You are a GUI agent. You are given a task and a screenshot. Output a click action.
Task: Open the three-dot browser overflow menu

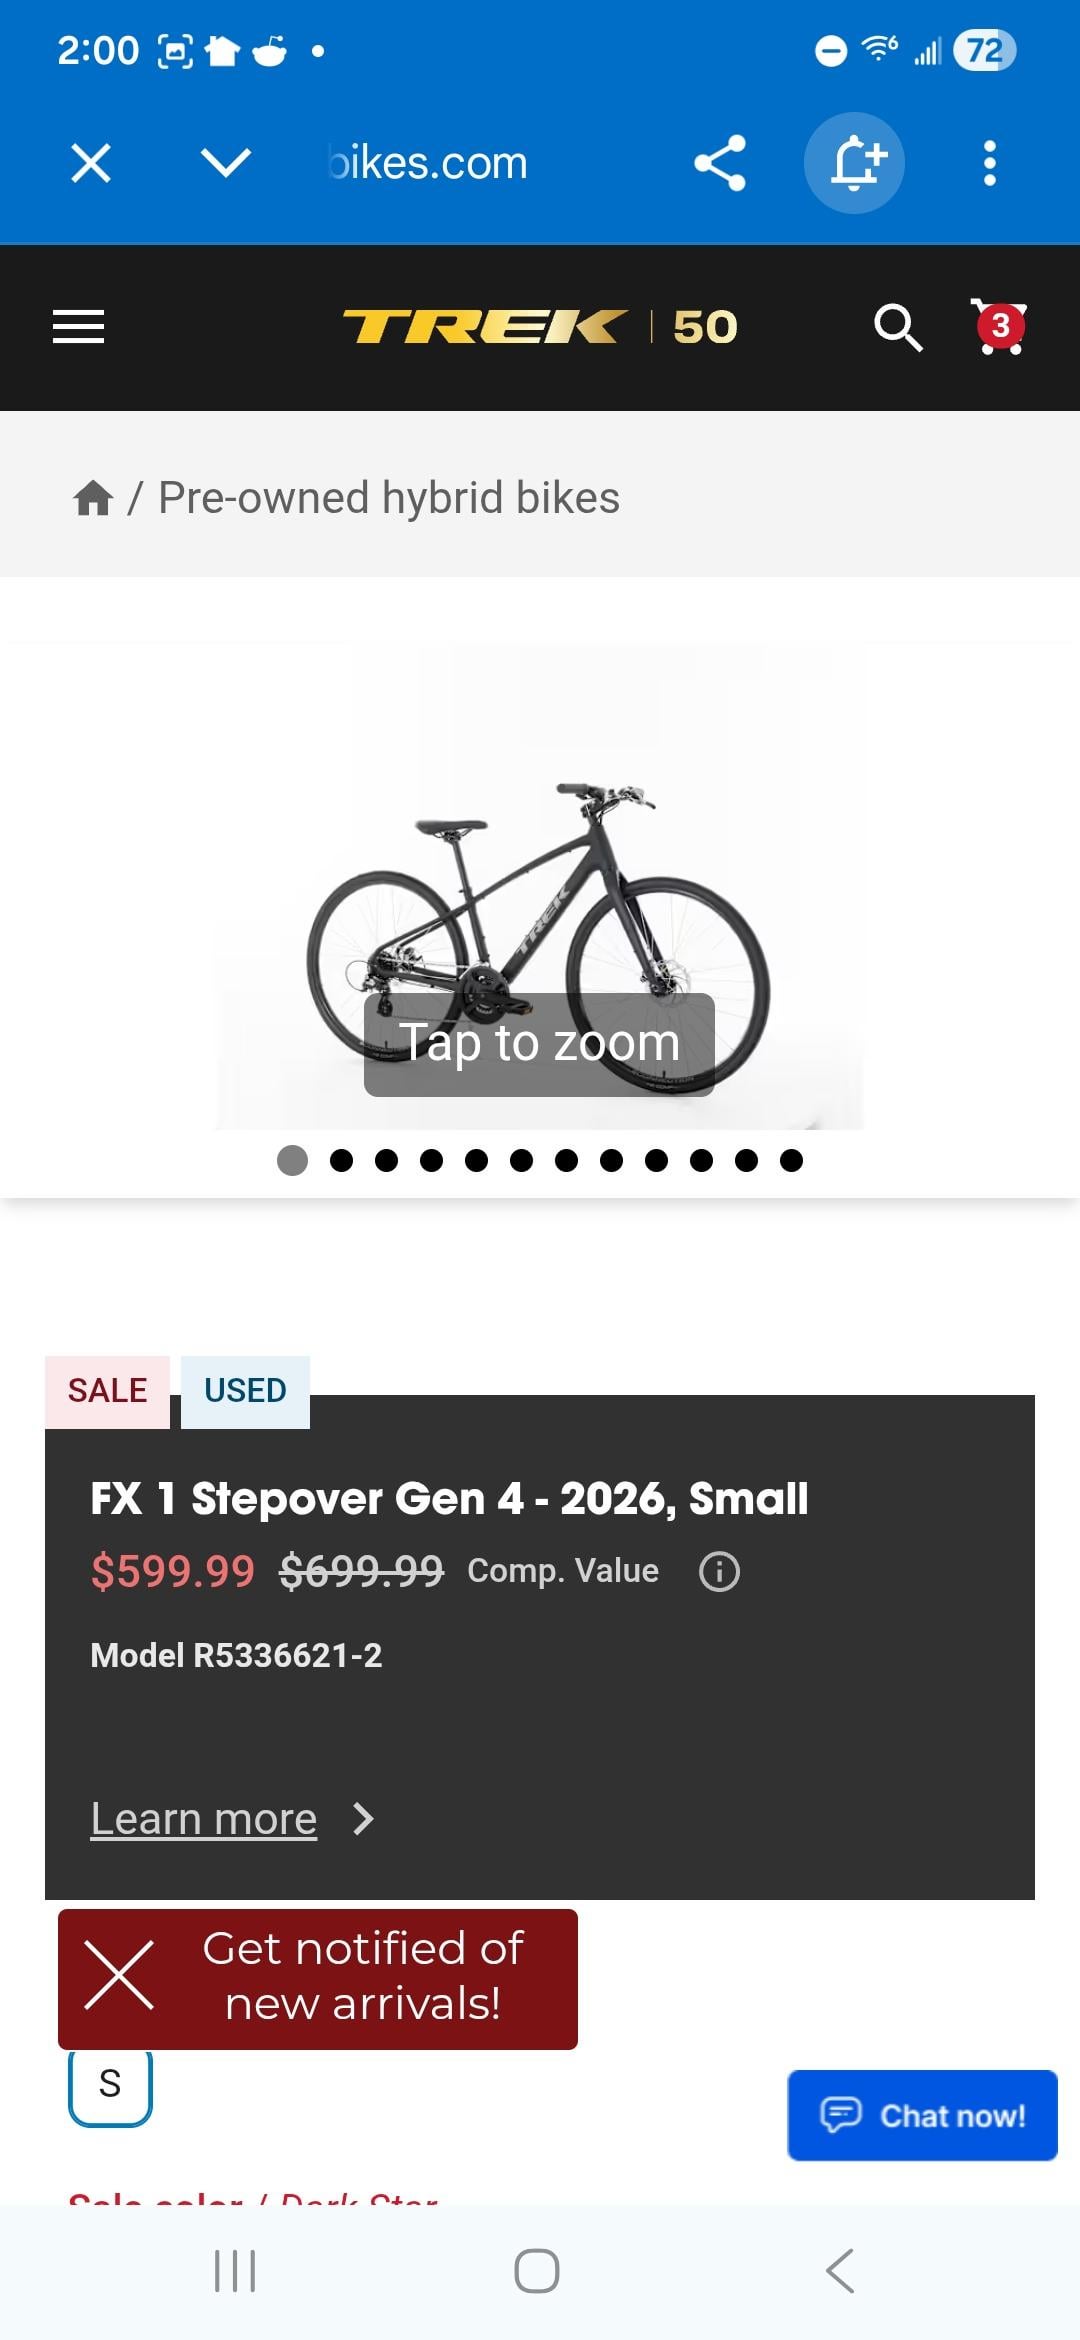[x=989, y=163]
